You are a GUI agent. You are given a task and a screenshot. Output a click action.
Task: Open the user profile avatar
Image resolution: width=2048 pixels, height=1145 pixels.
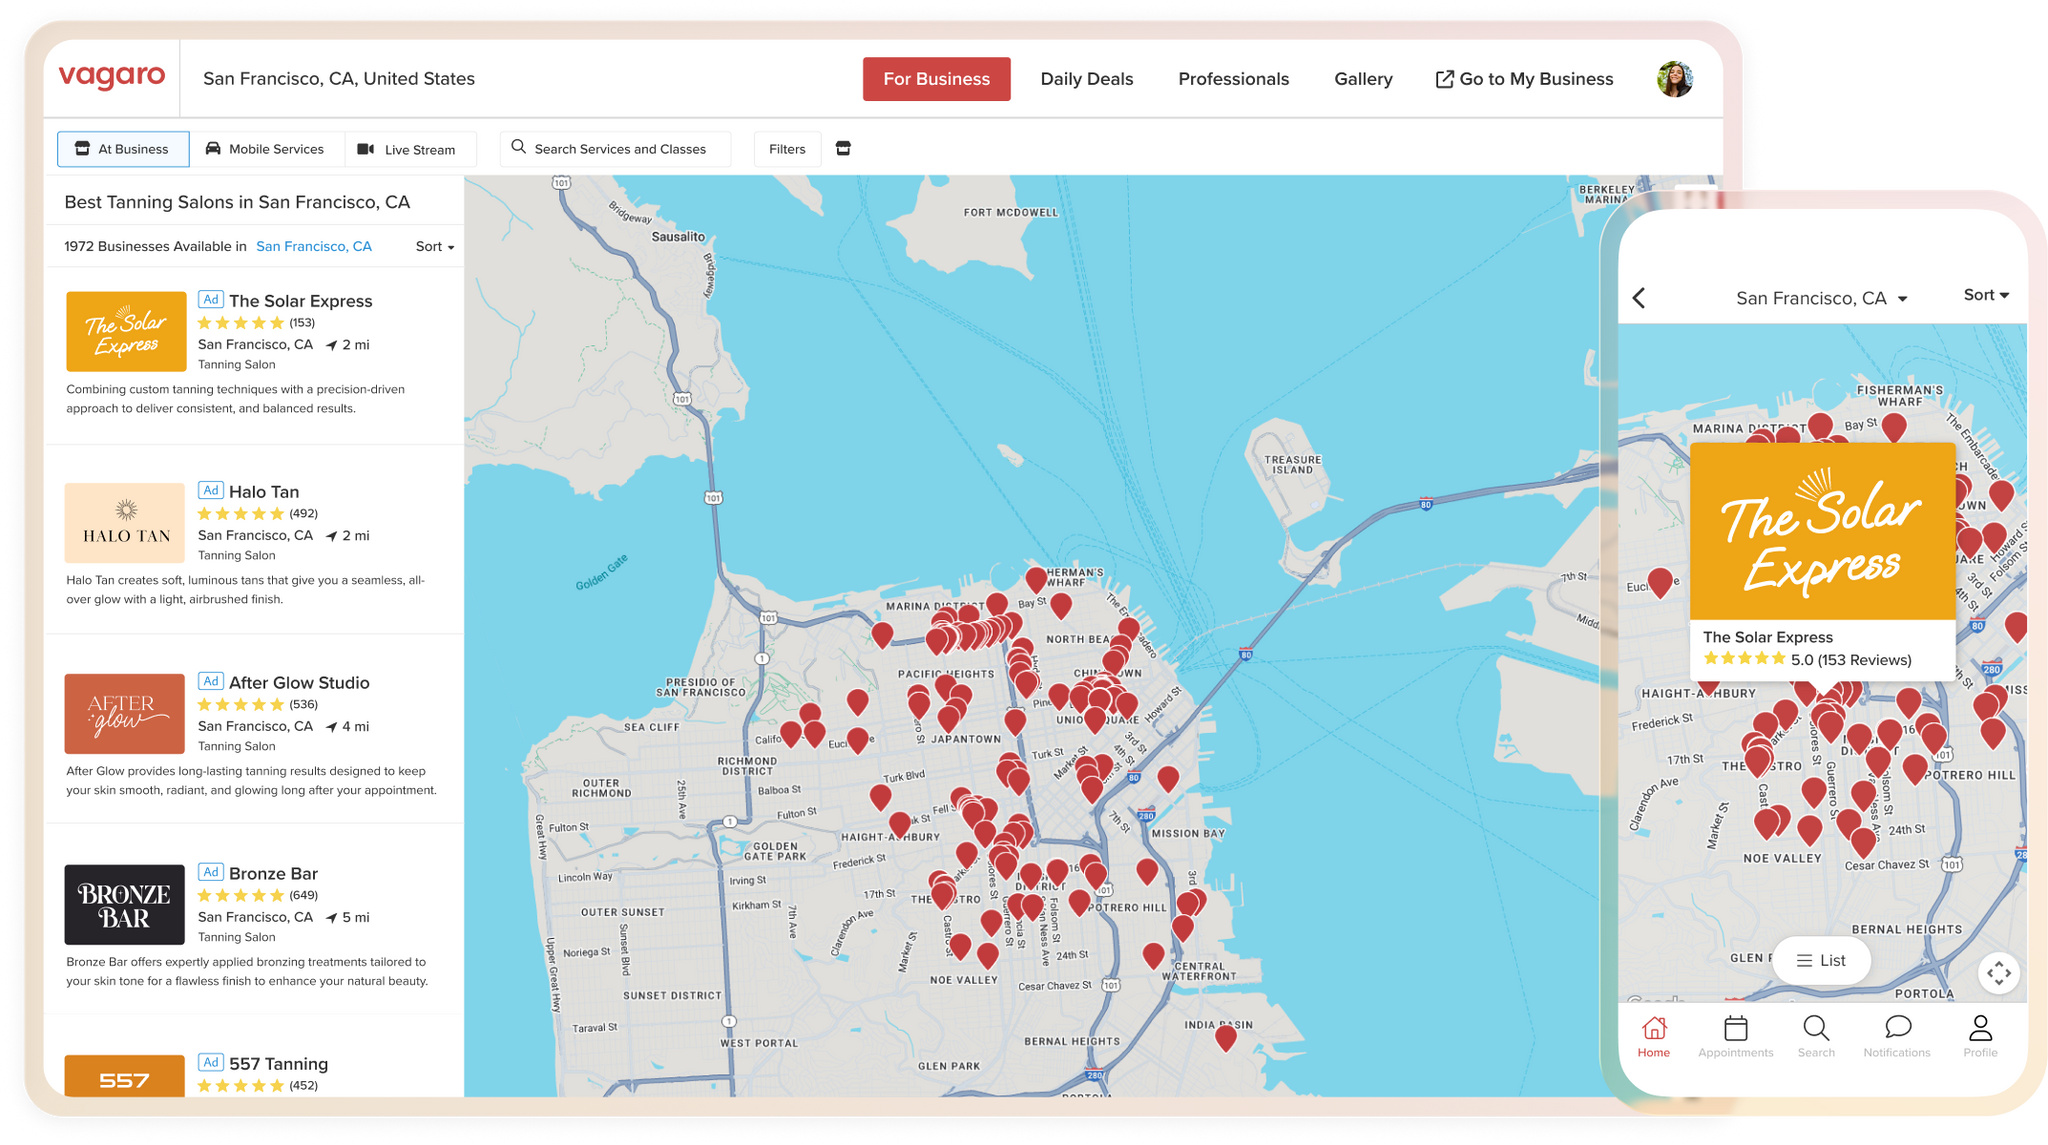coord(1674,79)
